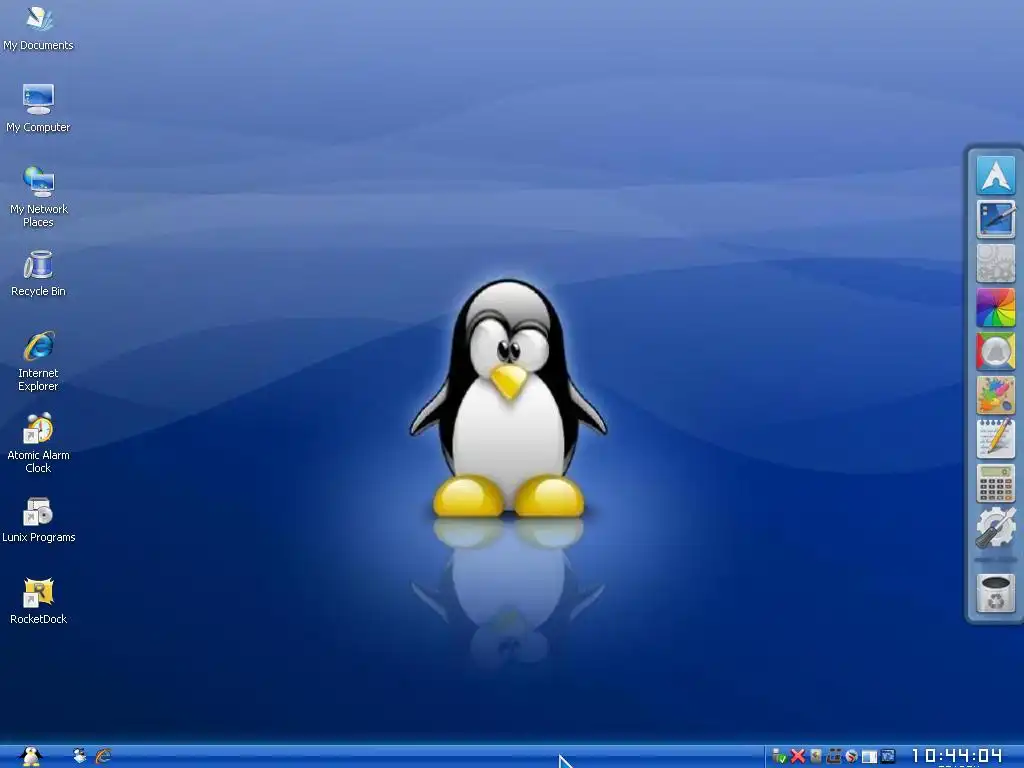The width and height of the screenshot is (1024, 768).
Task: Click the round red-and-white tray icon
Action: pos(851,756)
